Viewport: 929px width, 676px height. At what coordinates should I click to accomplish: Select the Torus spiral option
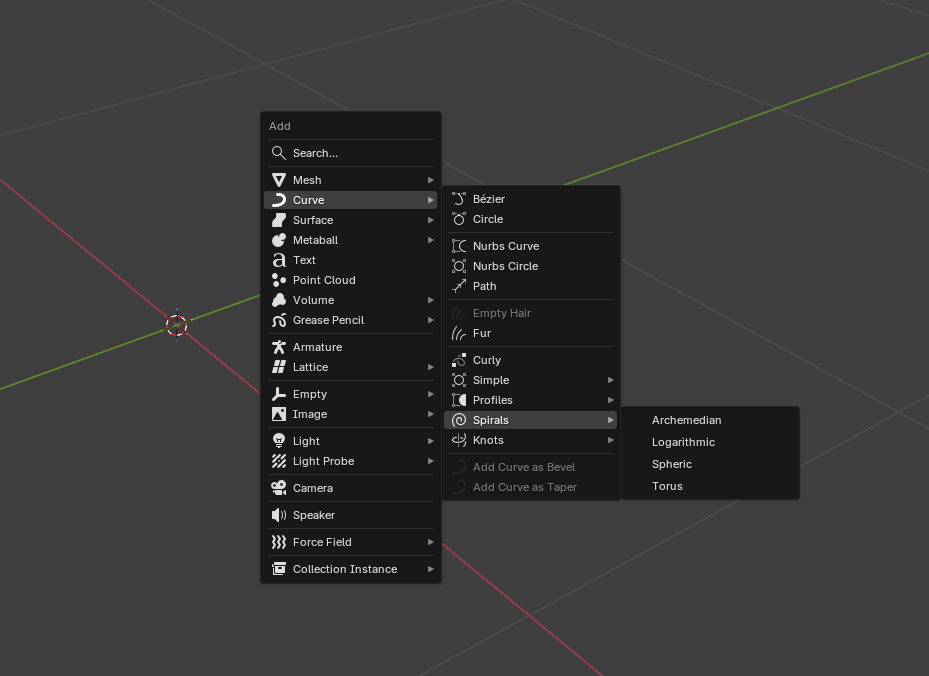[667, 486]
